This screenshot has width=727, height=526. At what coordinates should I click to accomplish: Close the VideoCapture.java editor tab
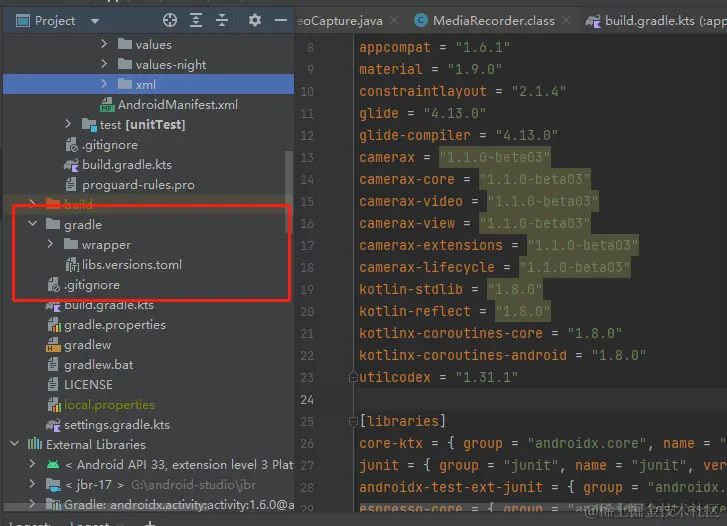click(x=394, y=20)
